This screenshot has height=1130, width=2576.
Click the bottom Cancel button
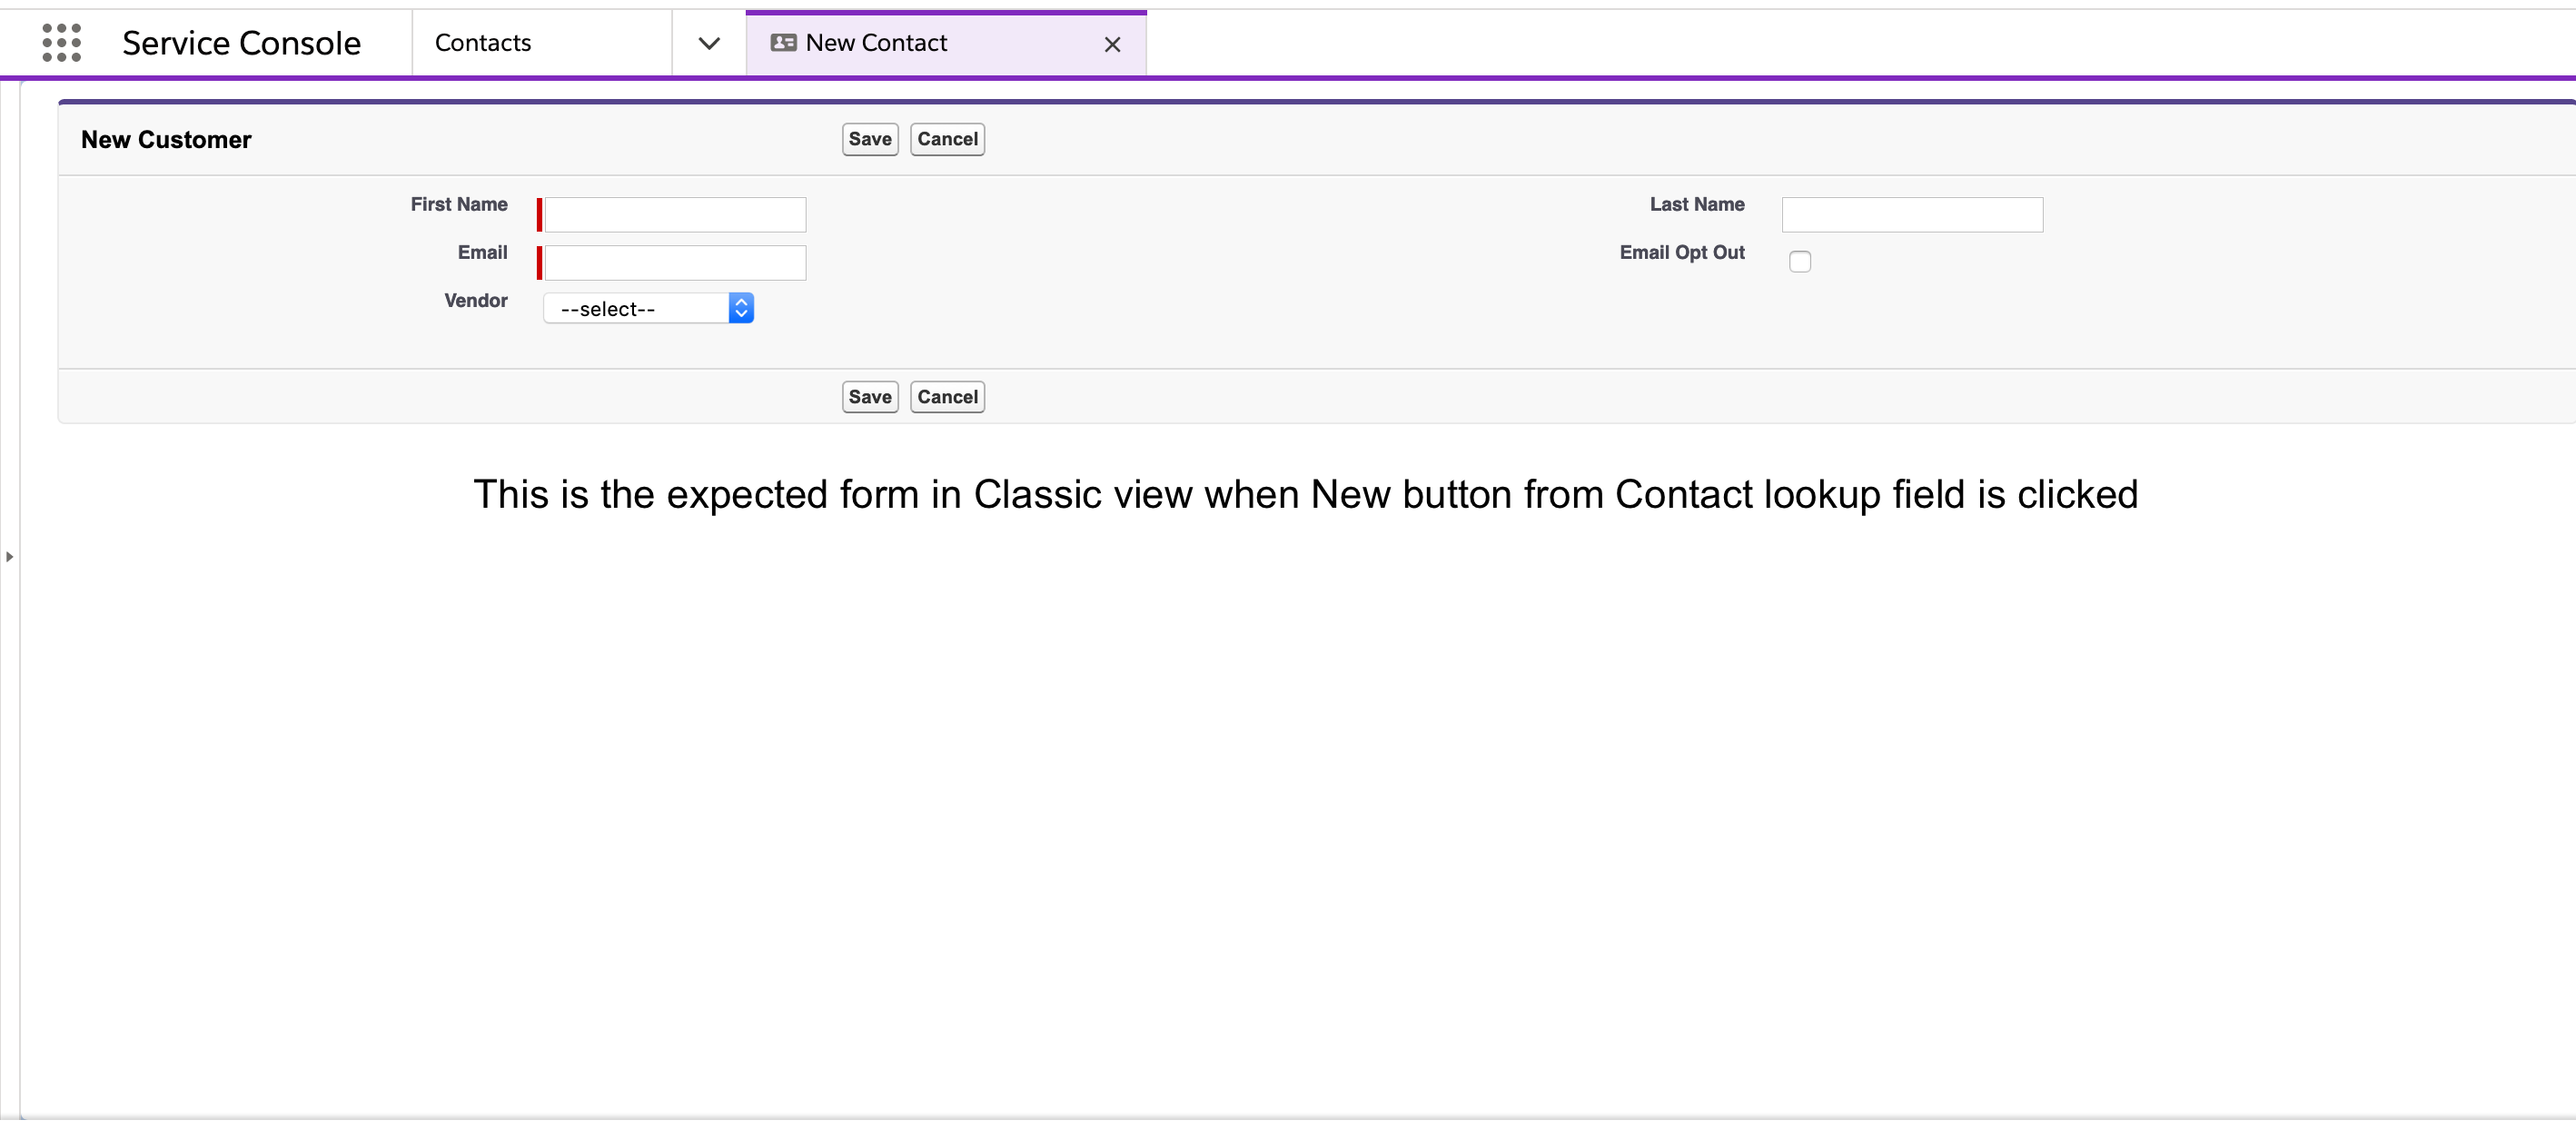coord(946,397)
